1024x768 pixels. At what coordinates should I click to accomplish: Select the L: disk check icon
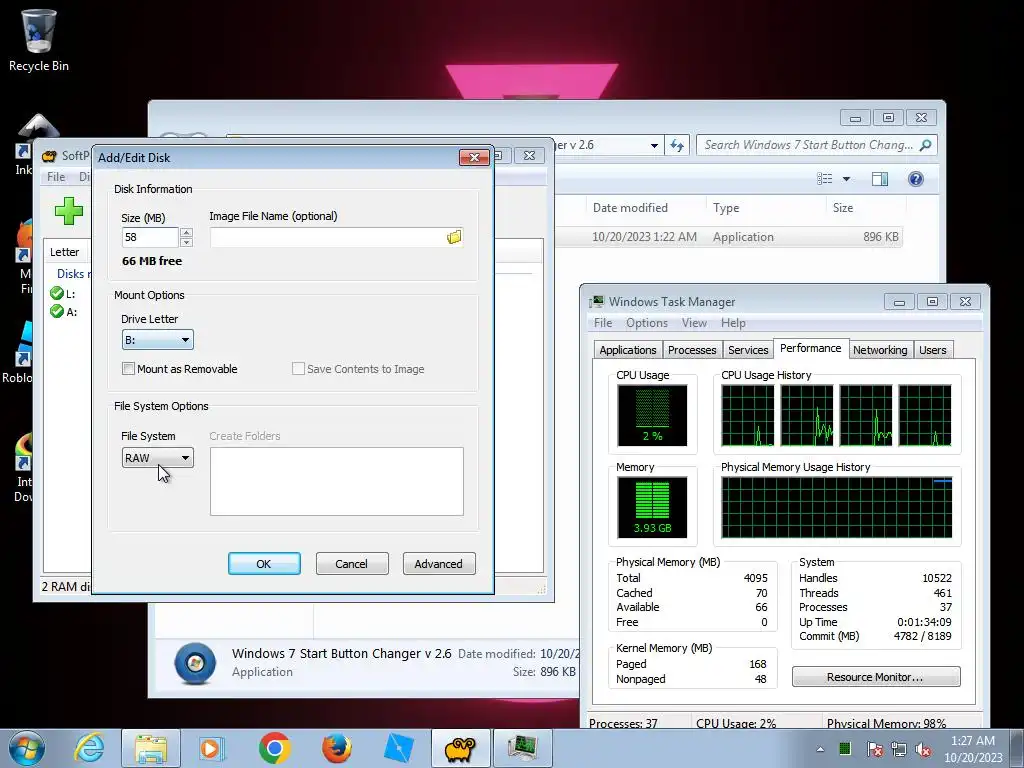click(57, 293)
